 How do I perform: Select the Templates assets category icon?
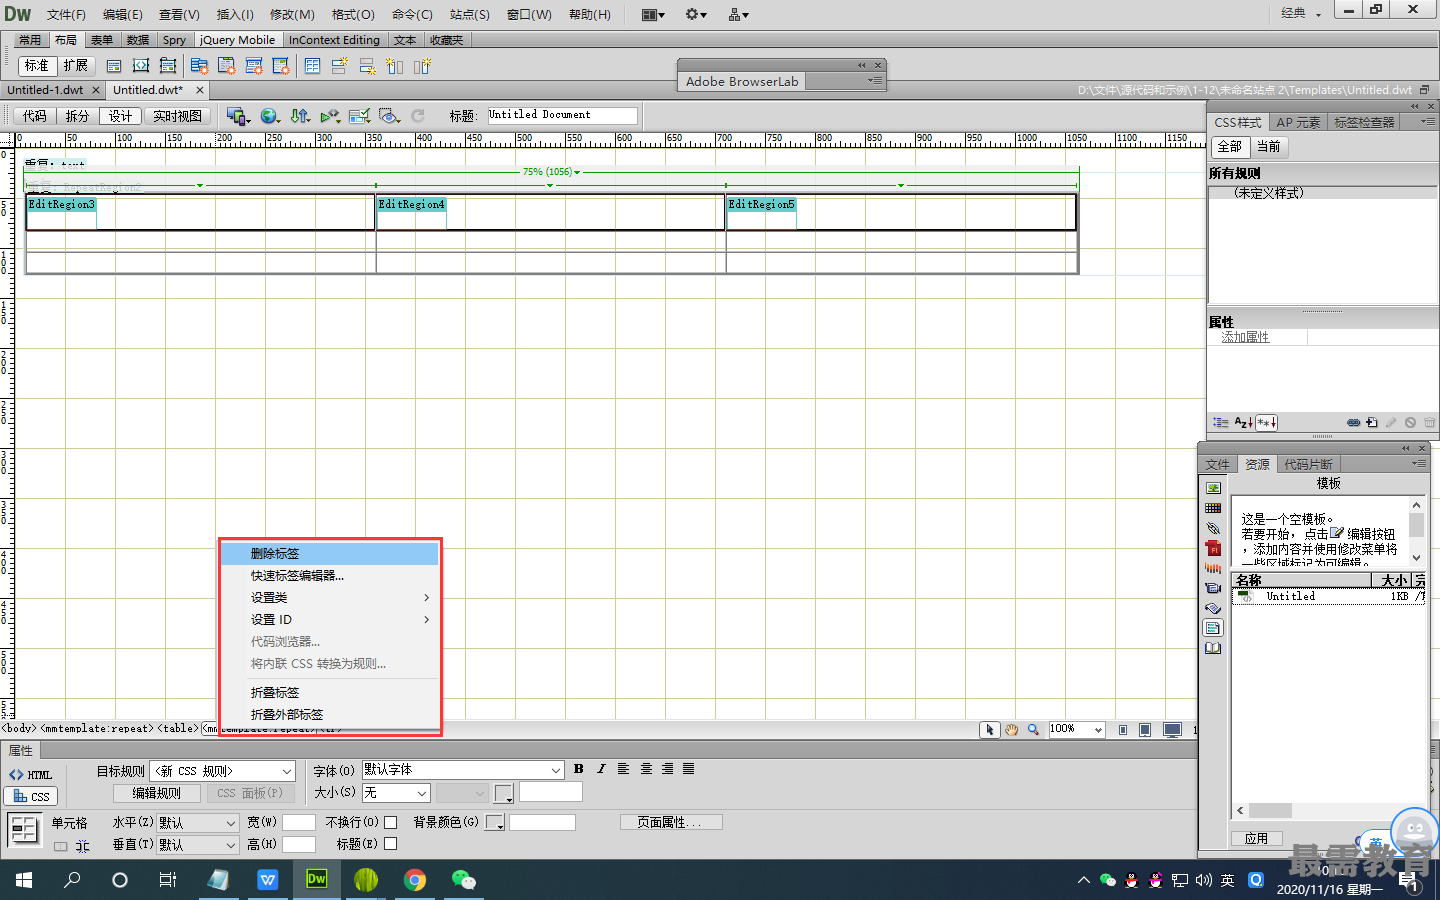[x=1213, y=628]
